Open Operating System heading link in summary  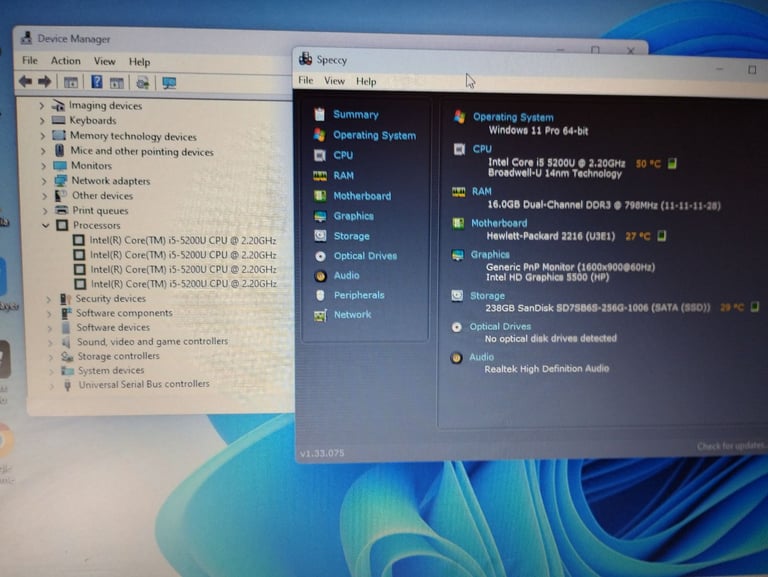(x=513, y=117)
